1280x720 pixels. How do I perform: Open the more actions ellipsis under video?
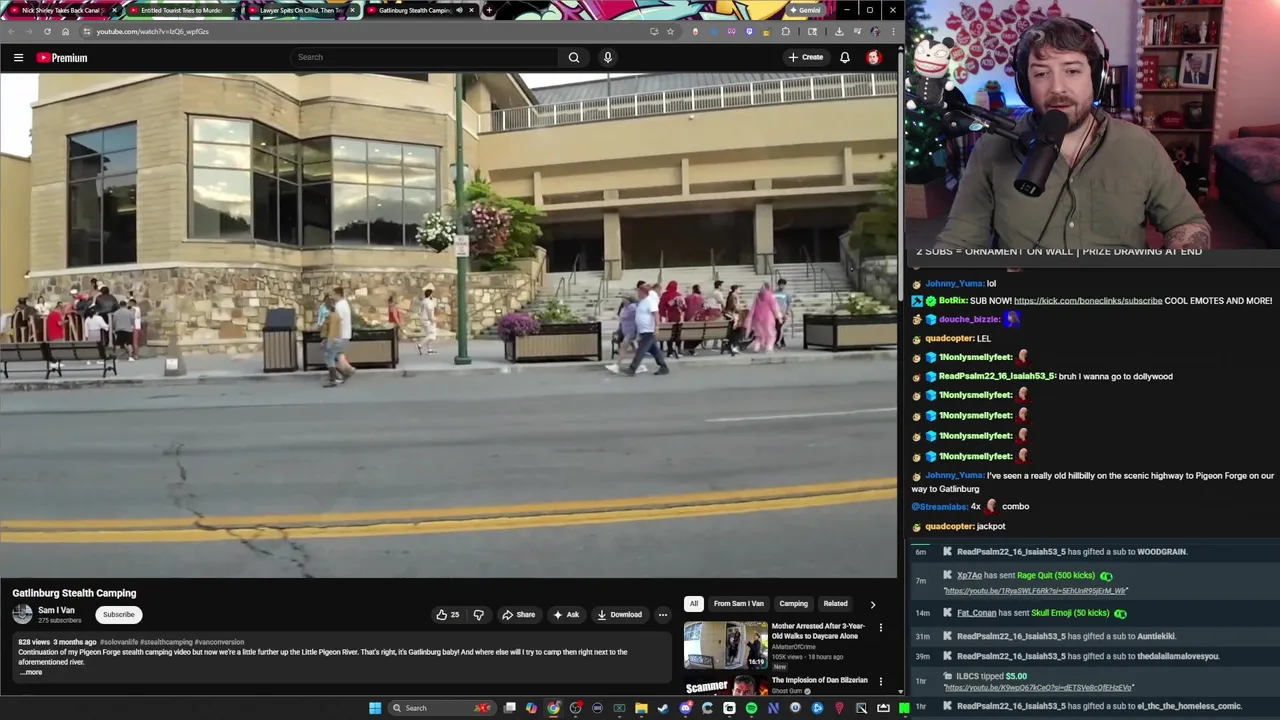pos(662,615)
